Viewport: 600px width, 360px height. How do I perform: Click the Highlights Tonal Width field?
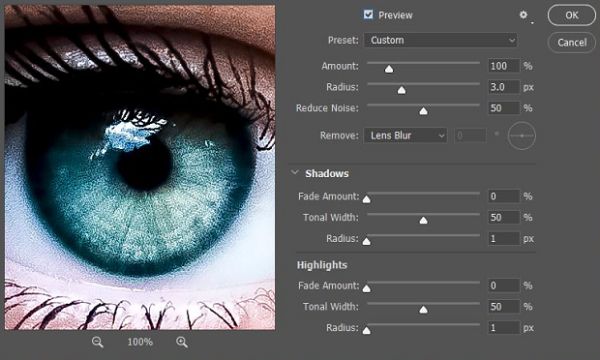click(x=504, y=306)
